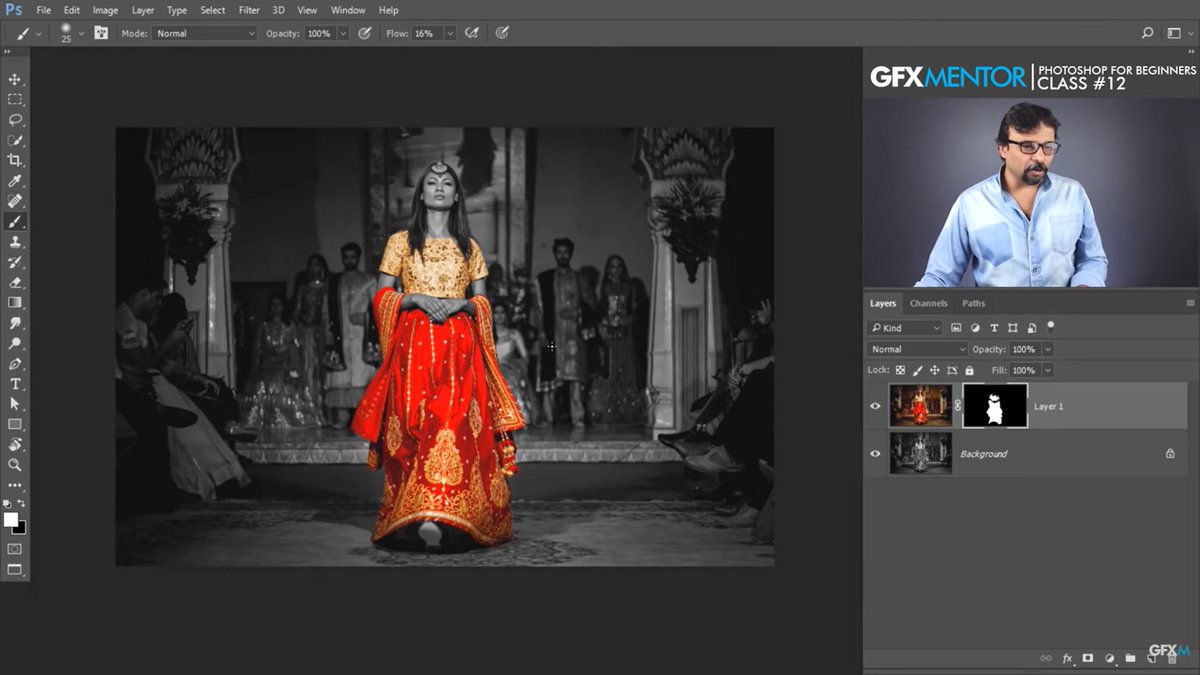1200x675 pixels.
Task: Expand the Flow slider arrow
Action: (450, 33)
